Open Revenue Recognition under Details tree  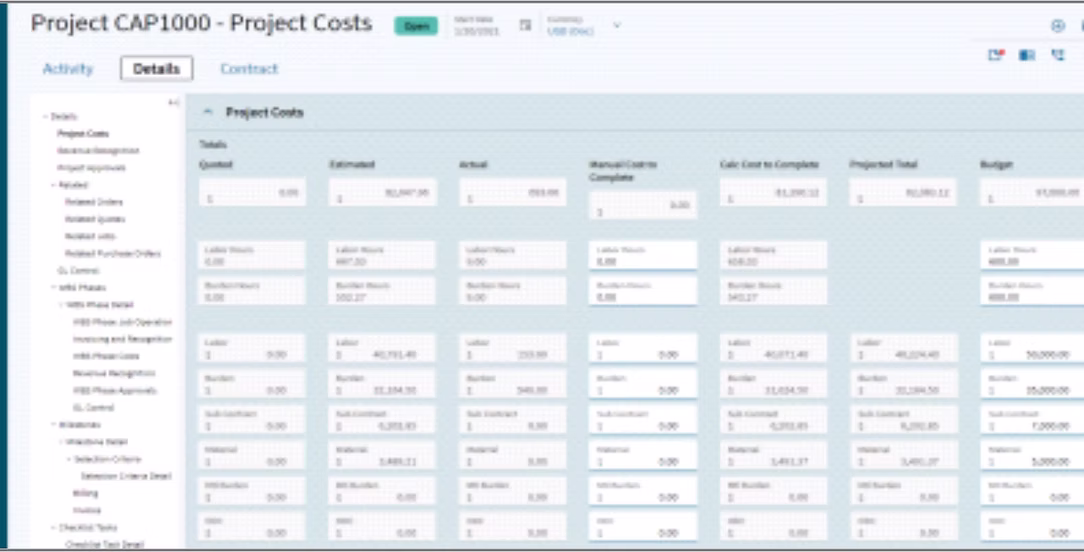98,150
